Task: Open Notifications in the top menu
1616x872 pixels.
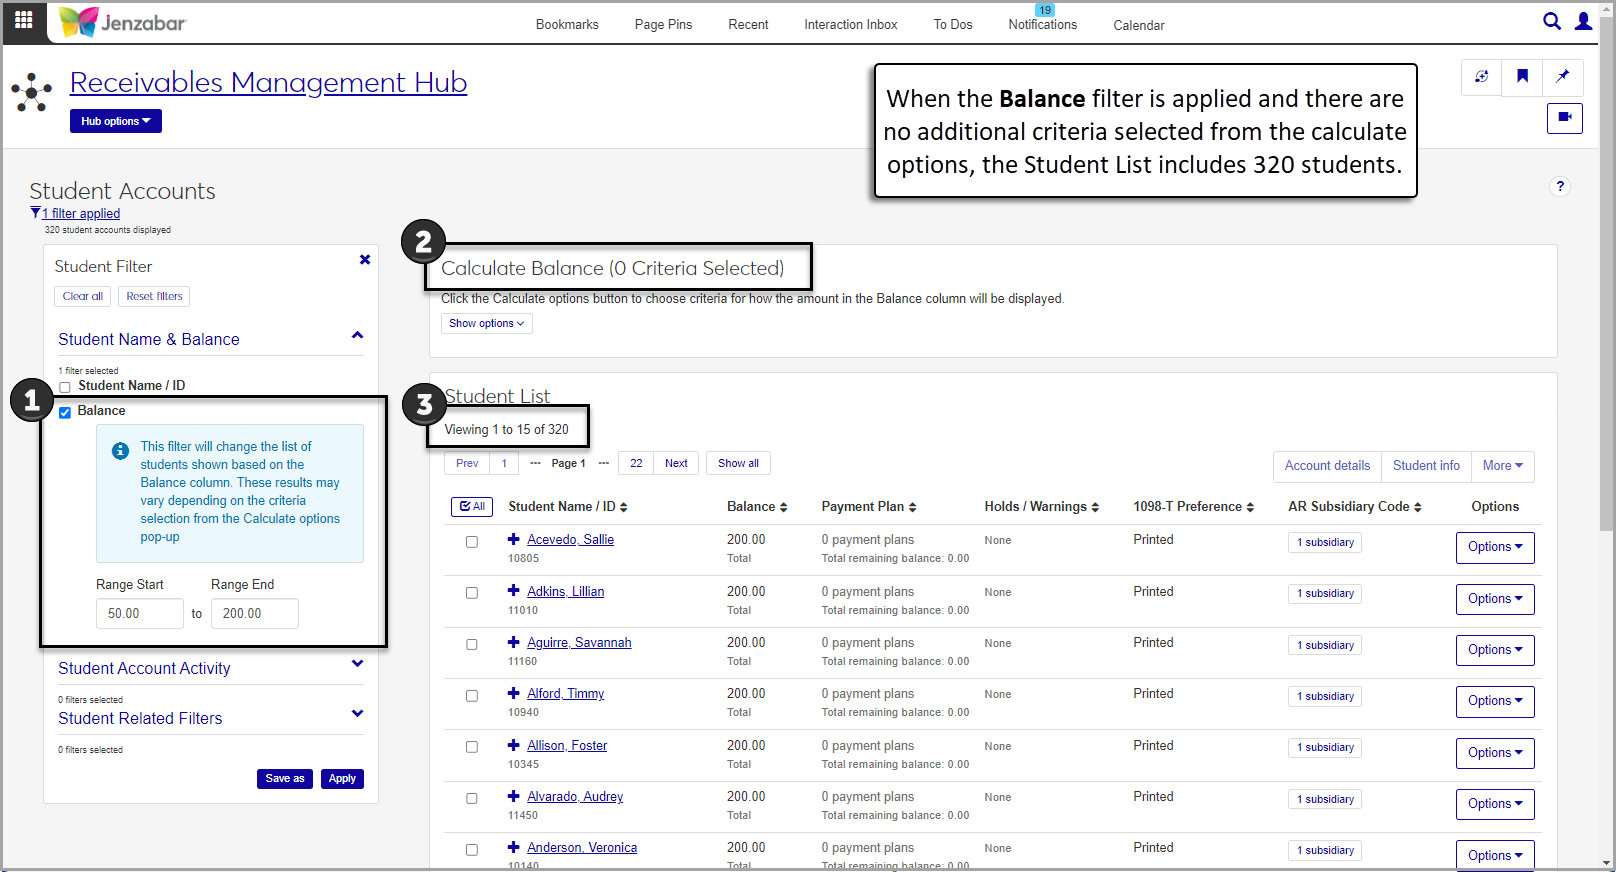Action: 1042,25
